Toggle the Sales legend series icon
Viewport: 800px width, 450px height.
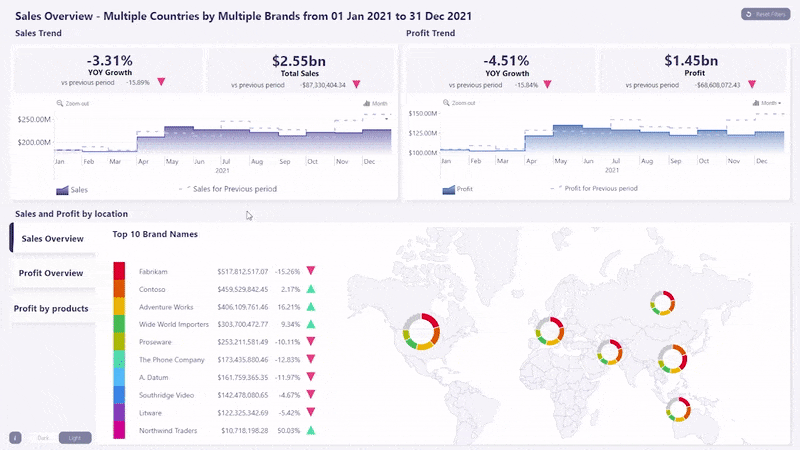62,188
